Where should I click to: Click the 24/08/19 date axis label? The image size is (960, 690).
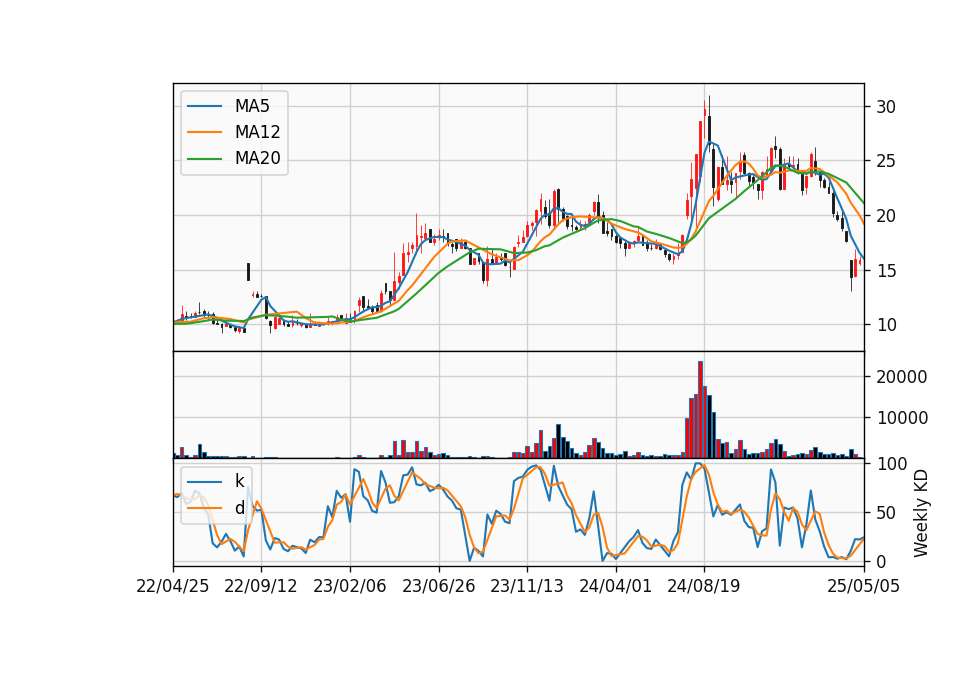[703, 586]
